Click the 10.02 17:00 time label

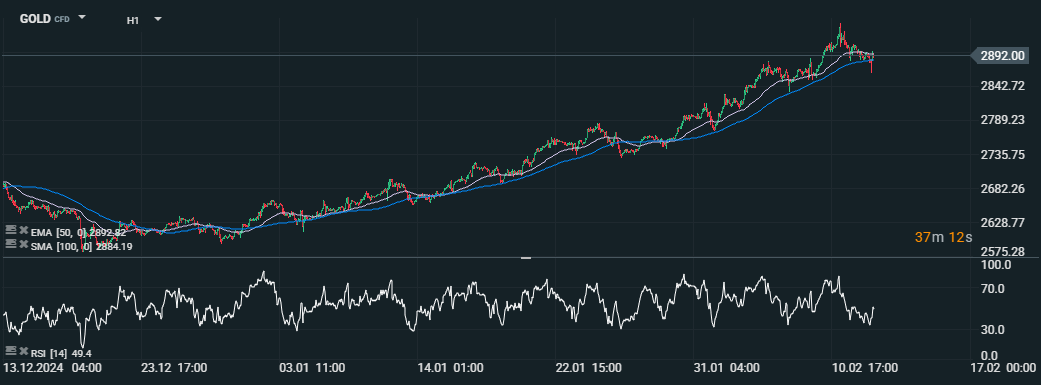coord(864,368)
